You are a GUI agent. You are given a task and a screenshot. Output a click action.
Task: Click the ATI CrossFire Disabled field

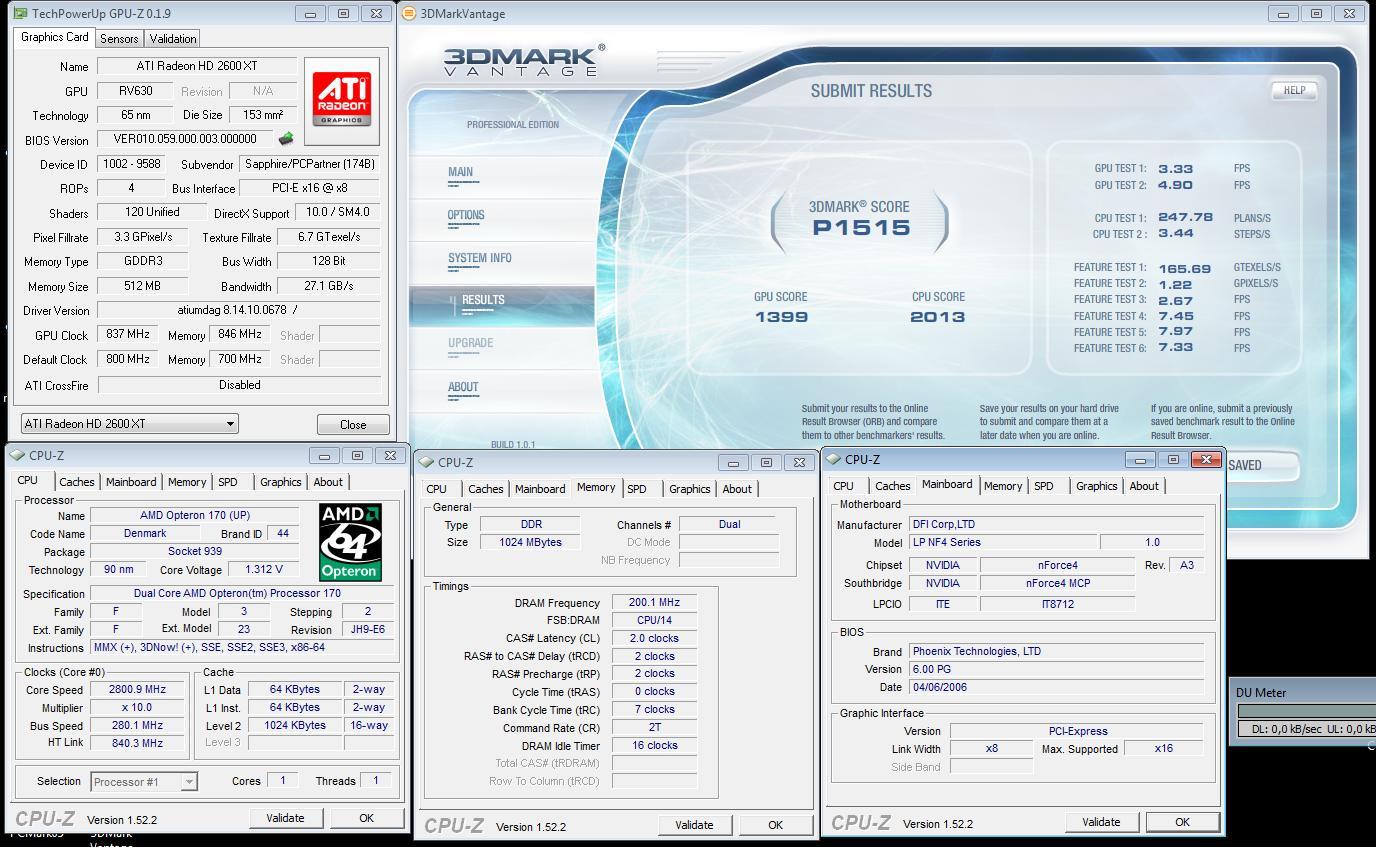click(x=239, y=384)
